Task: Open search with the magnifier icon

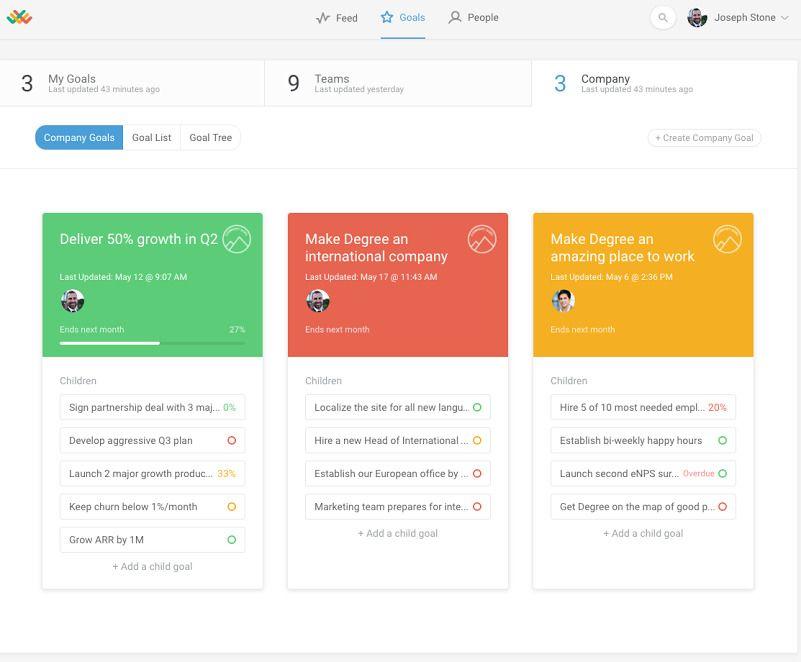Action: [x=663, y=17]
